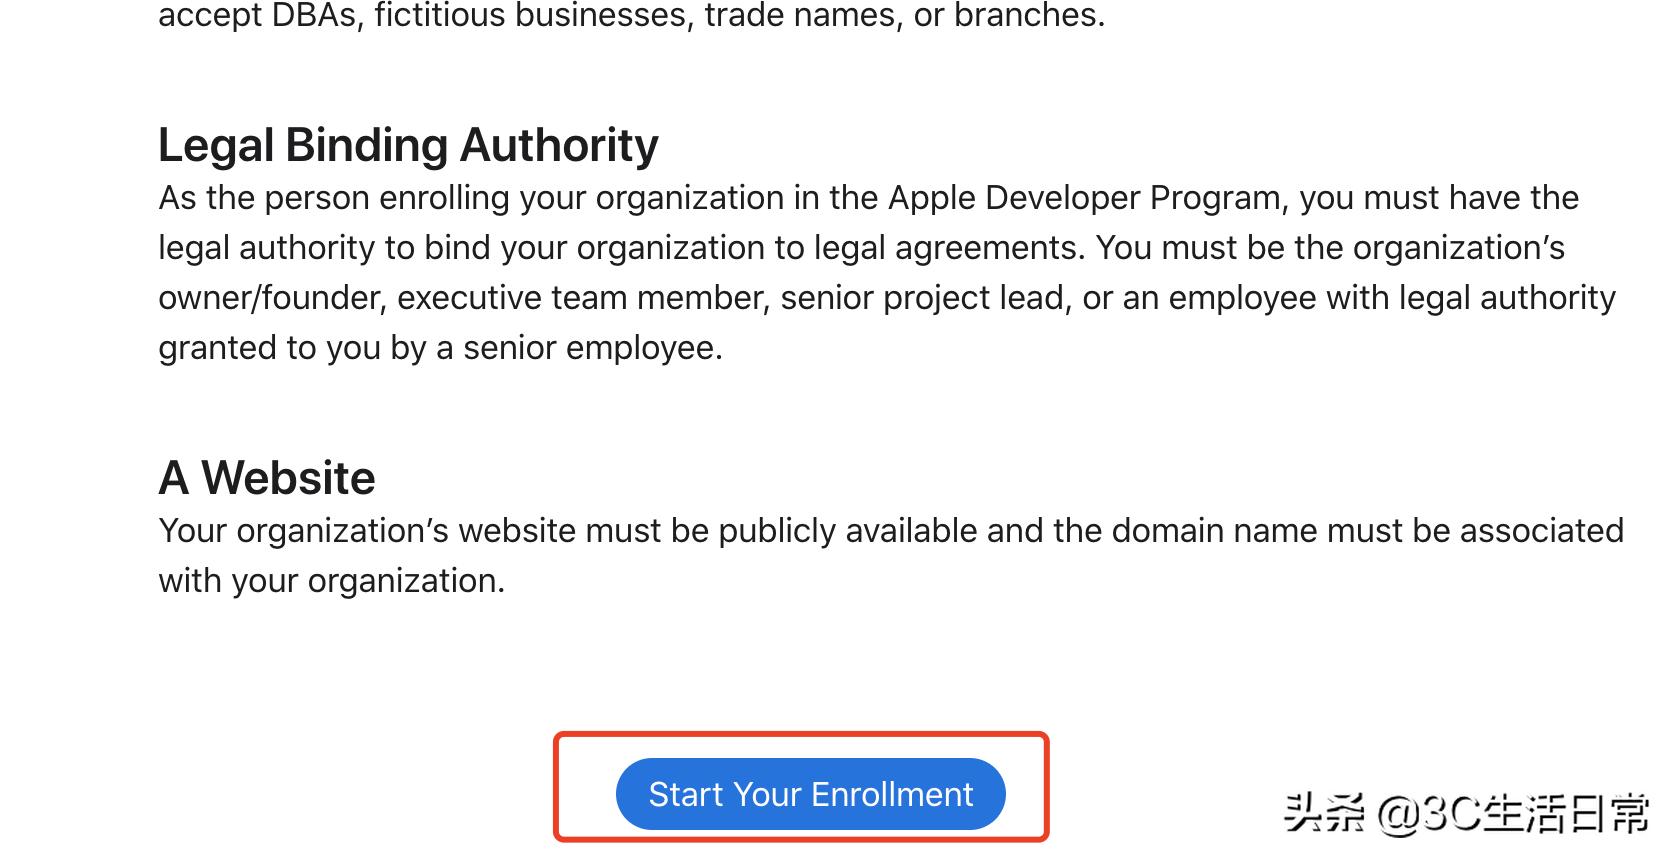The image size is (1676, 860).
Task: Click the Start Your Enrollment button
Action: [x=810, y=794]
